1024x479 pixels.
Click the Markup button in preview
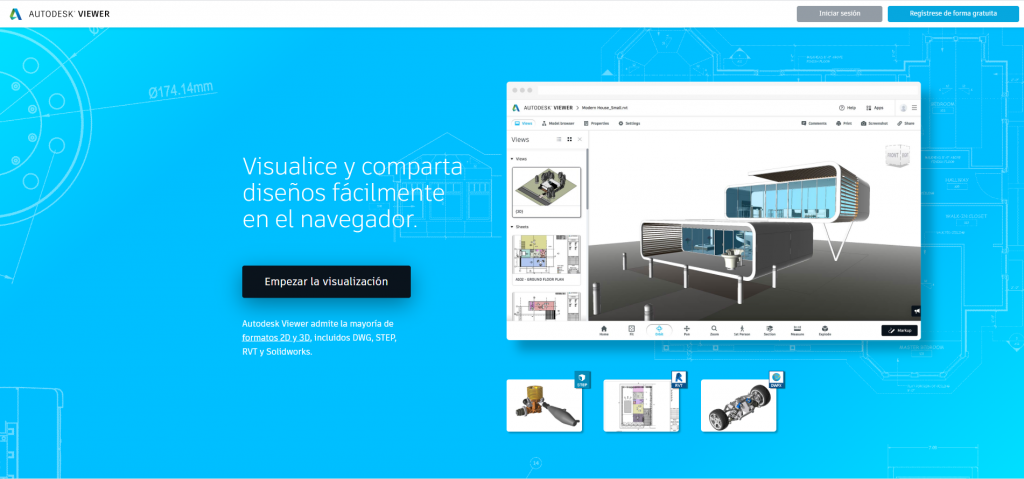(x=899, y=331)
